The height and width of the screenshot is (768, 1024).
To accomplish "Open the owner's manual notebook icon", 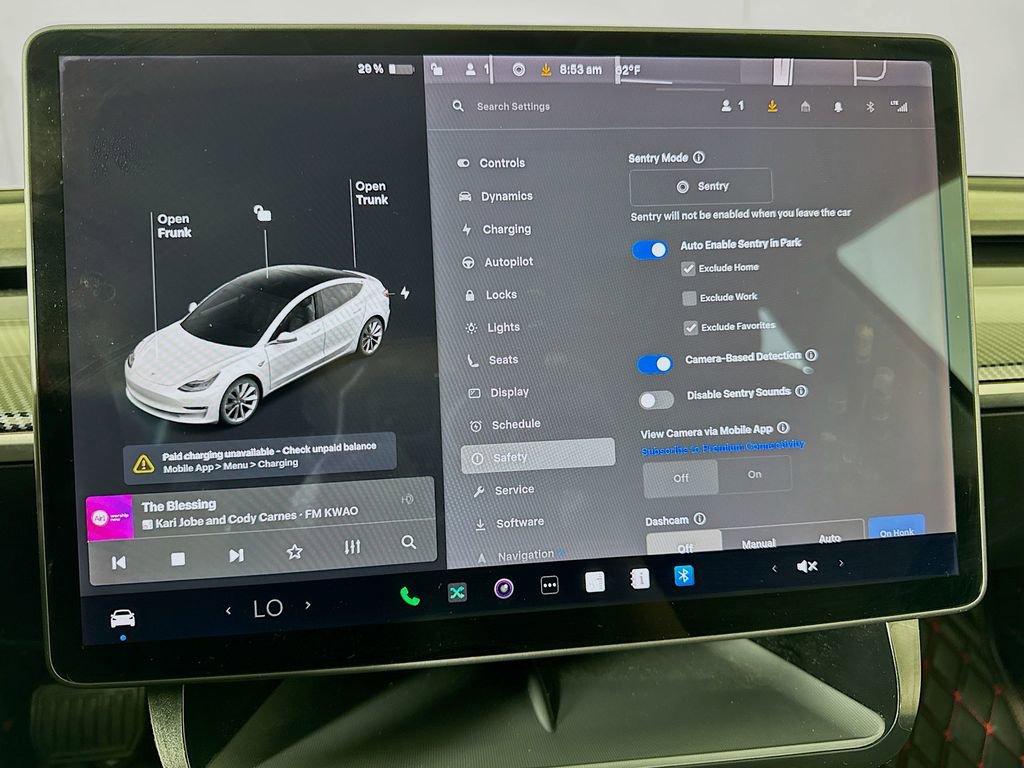I will (x=640, y=579).
